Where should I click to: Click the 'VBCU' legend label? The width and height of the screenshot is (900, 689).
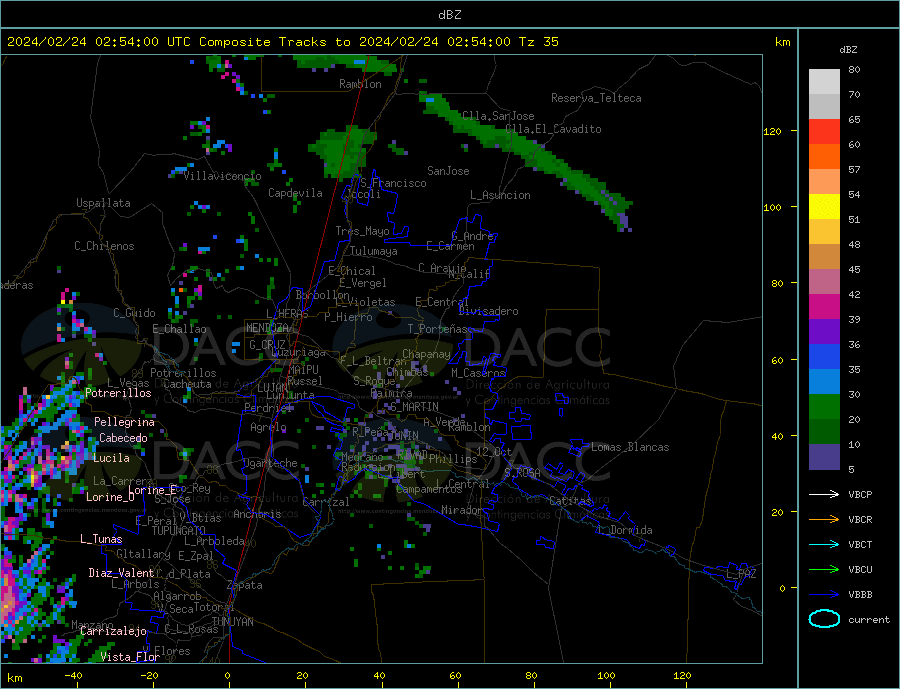click(860, 570)
